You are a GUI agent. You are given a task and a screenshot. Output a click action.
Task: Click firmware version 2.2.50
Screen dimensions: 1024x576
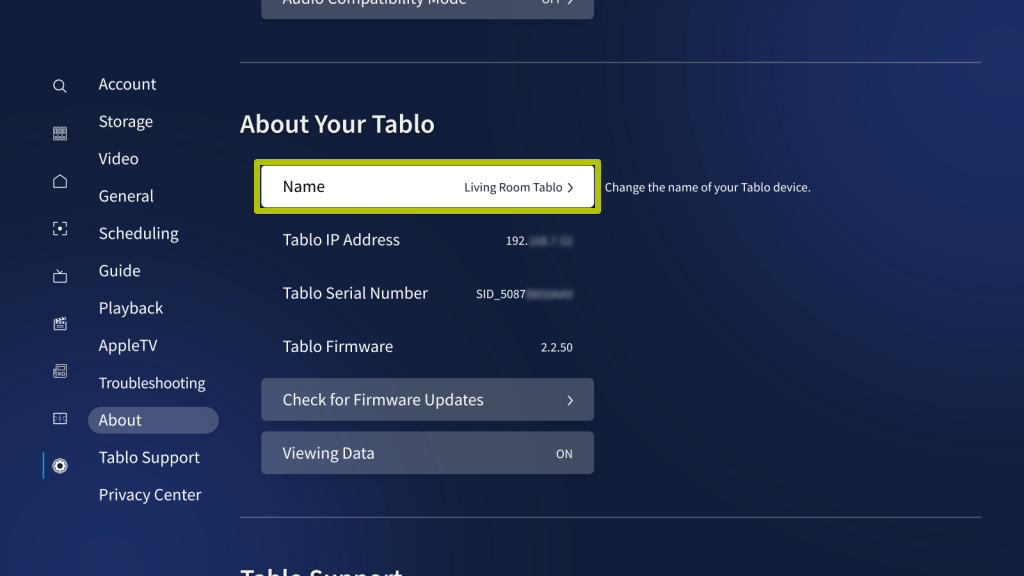[556, 347]
